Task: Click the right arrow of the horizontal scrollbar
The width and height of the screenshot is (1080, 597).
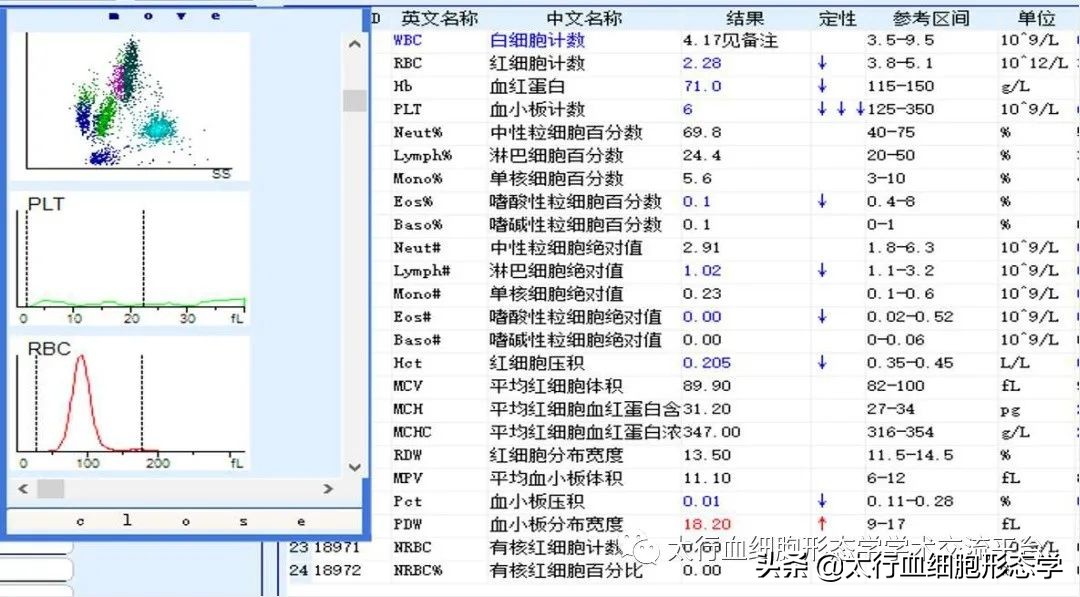Action: [x=327, y=490]
